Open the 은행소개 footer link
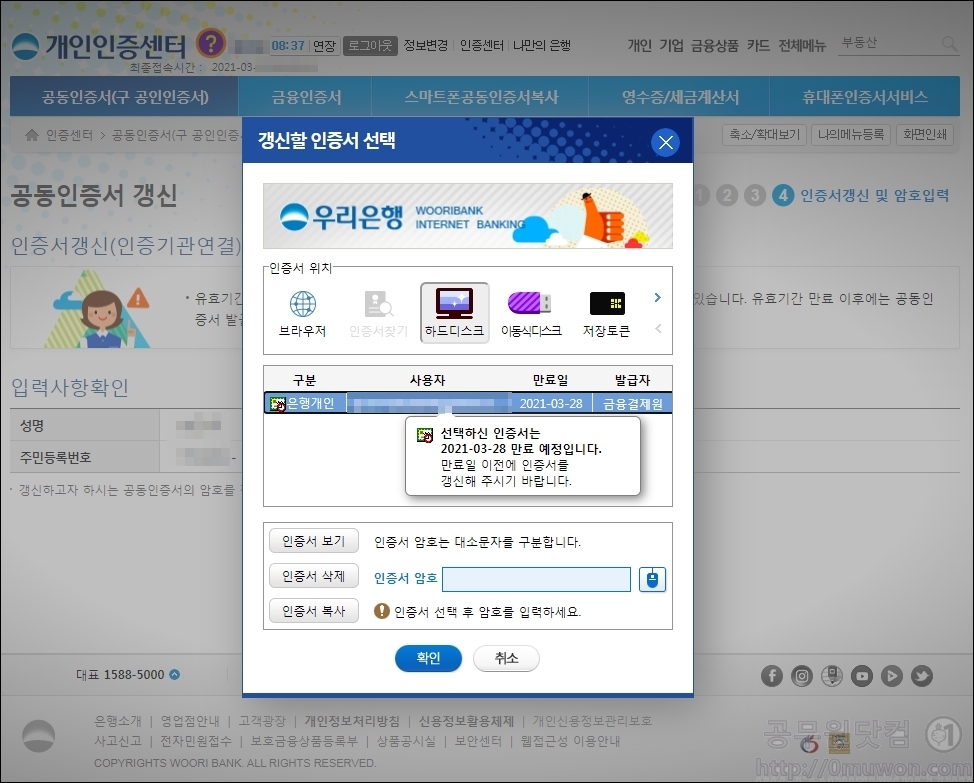This screenshot has width=974, height=783. tap(118, 721)
